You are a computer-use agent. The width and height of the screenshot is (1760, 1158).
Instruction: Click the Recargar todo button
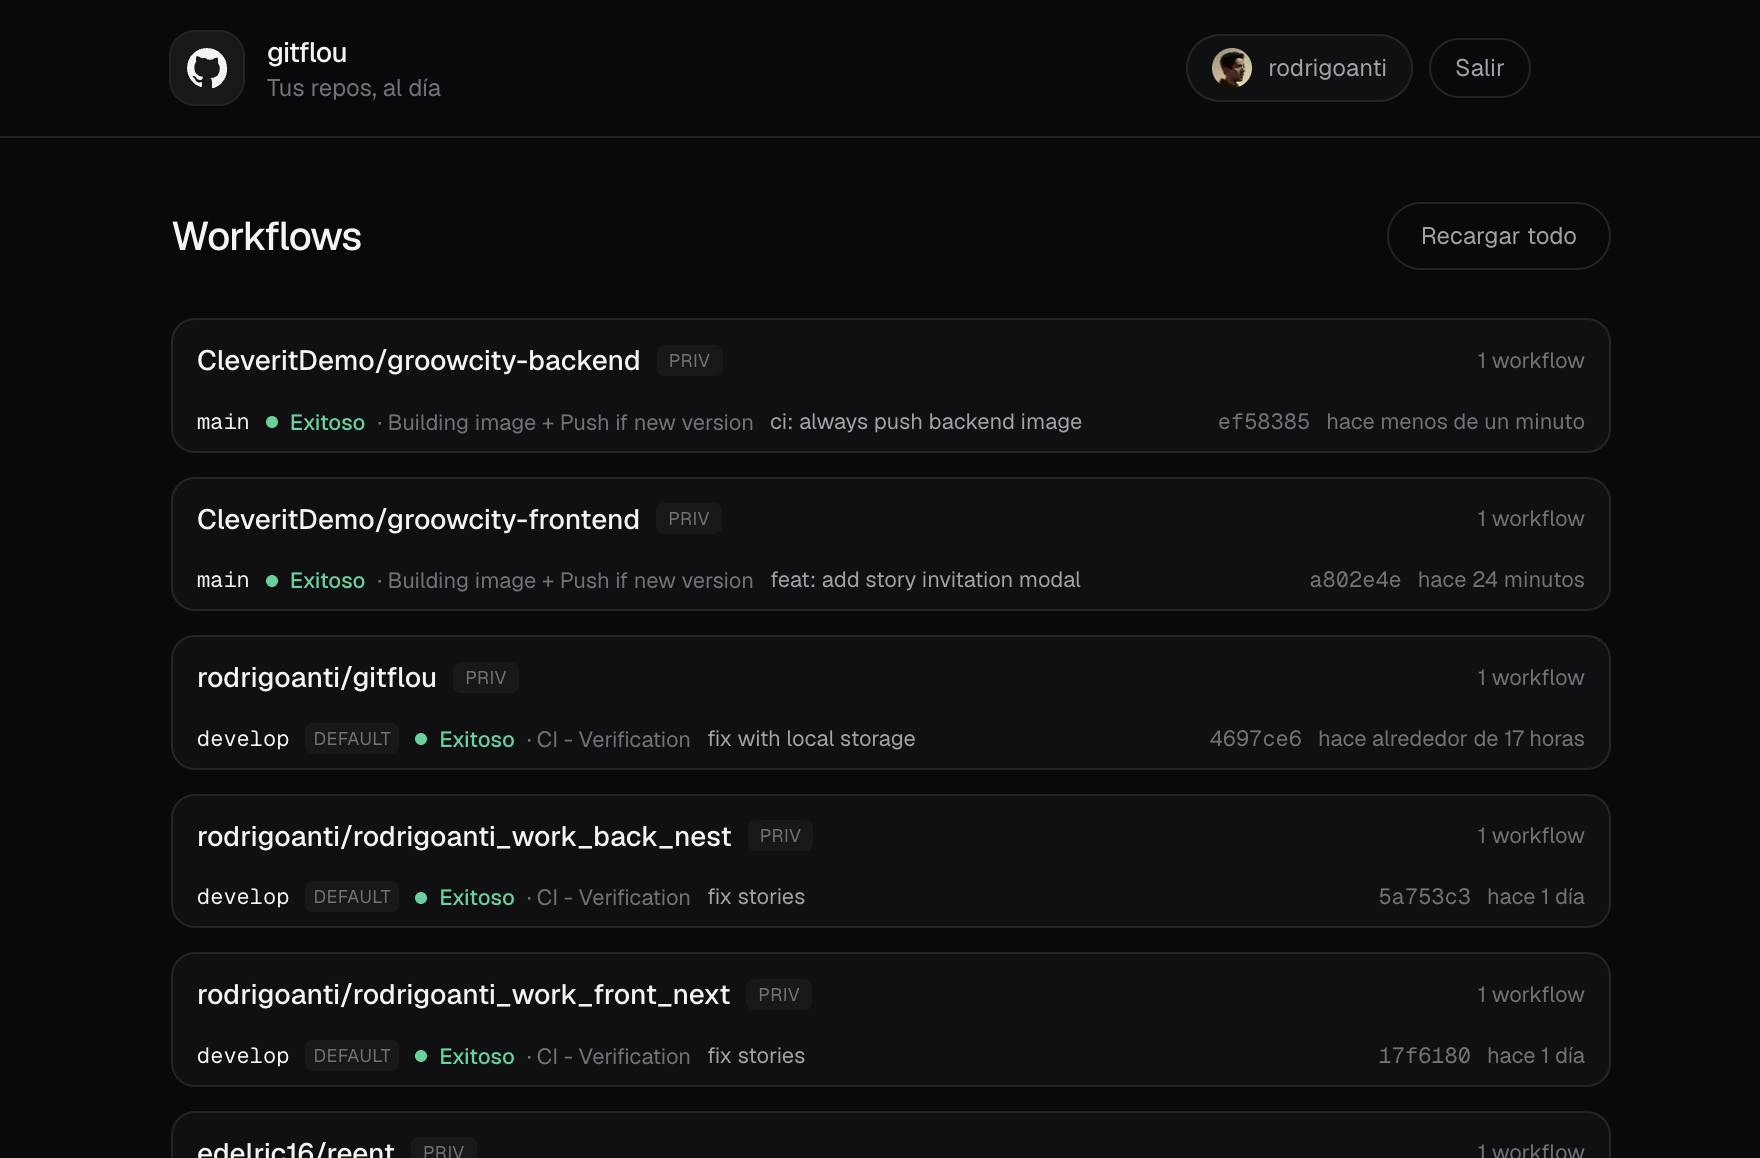[x=1498, y=236]
